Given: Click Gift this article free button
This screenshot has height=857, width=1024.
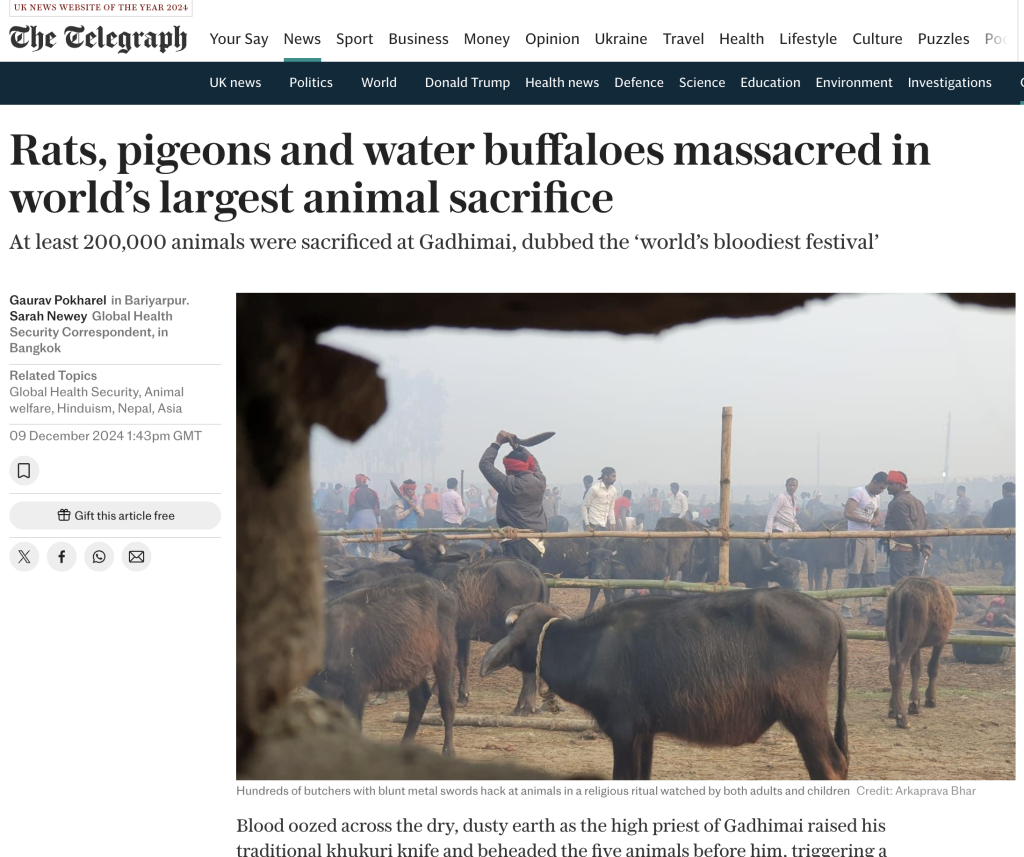Looking at the screenshot, I should pos(115,515).
